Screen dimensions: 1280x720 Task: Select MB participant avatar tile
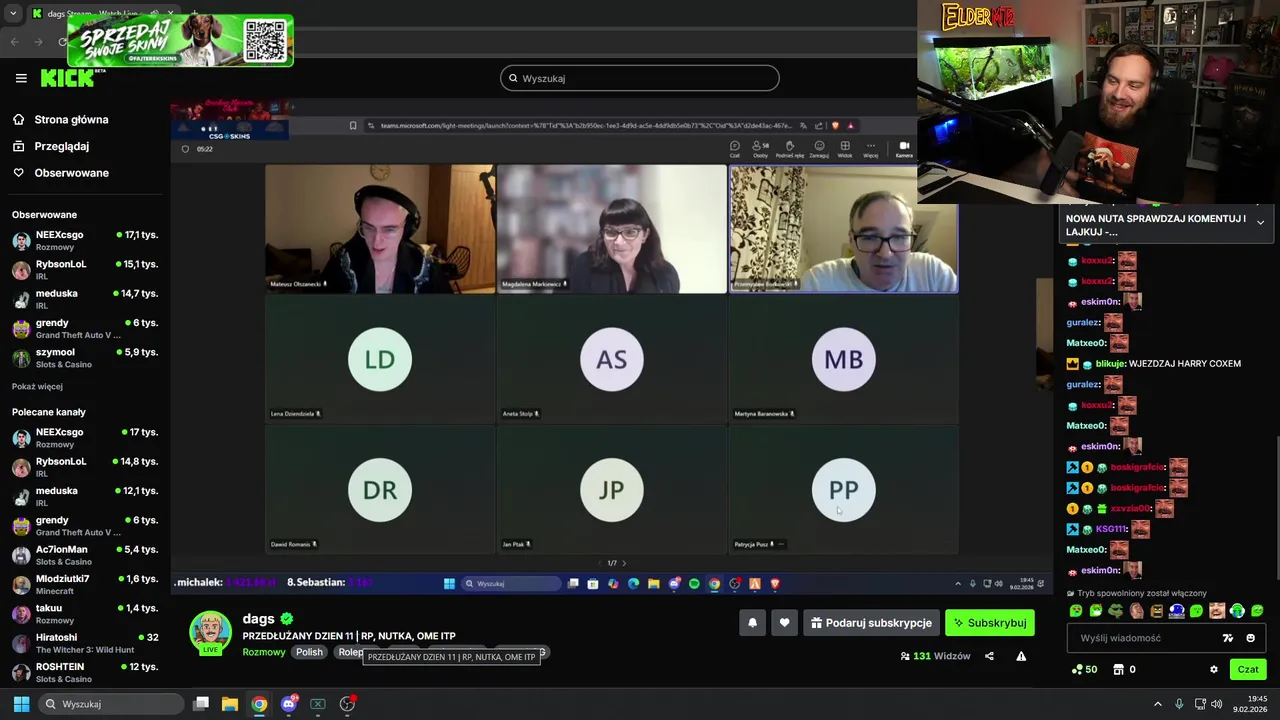(844, 359)
